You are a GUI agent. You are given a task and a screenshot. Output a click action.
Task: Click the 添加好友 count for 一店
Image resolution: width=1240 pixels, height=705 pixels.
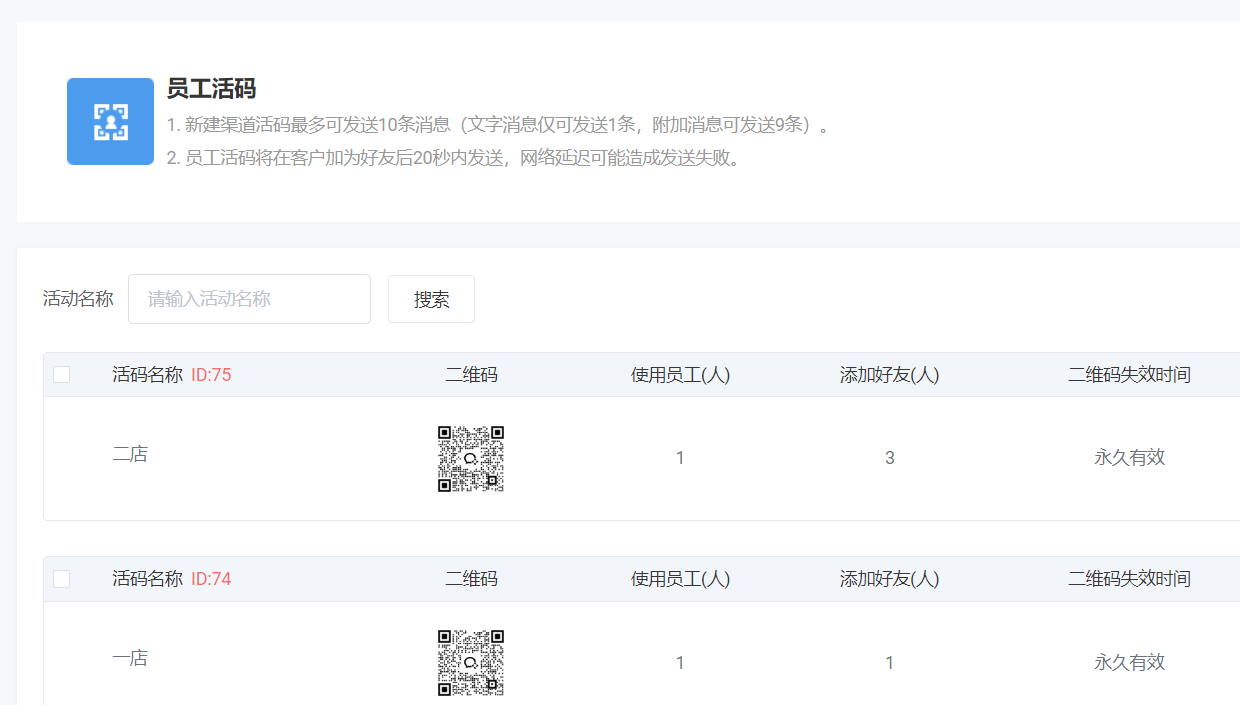889,662
